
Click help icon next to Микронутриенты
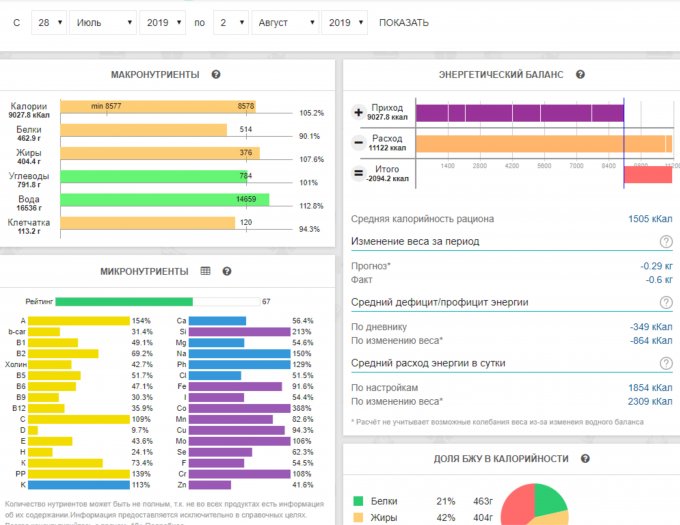[x=227, y=271]
